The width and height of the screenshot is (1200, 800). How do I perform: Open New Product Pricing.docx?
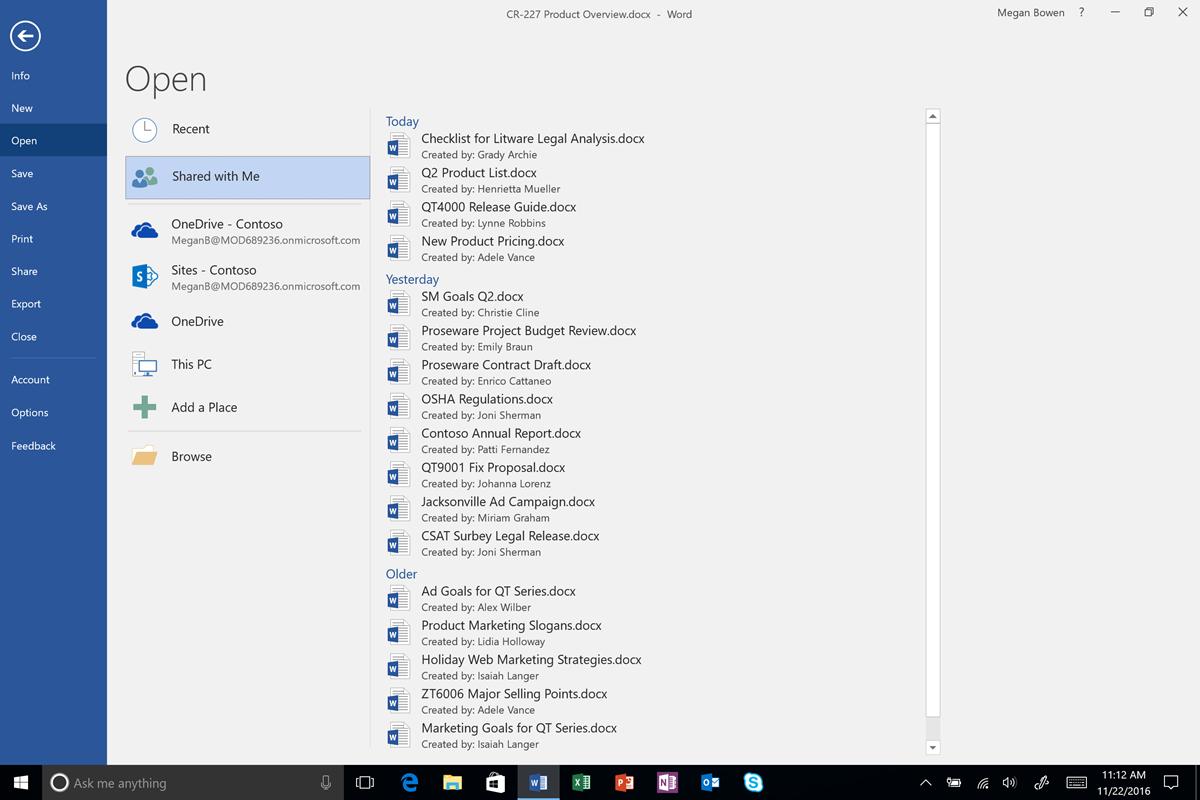(x=493, y=241)
